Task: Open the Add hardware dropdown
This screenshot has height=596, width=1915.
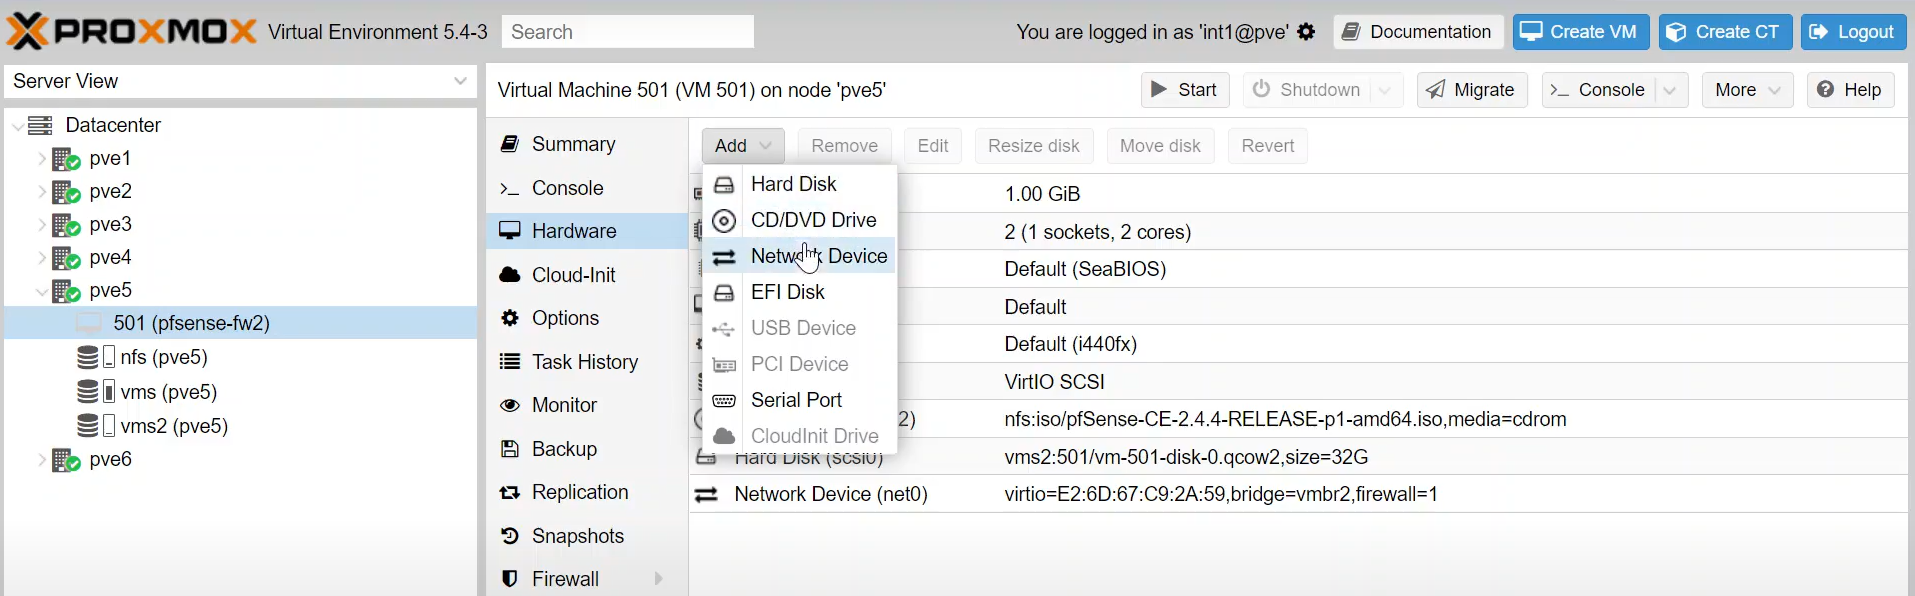Action: click(743, 146)
